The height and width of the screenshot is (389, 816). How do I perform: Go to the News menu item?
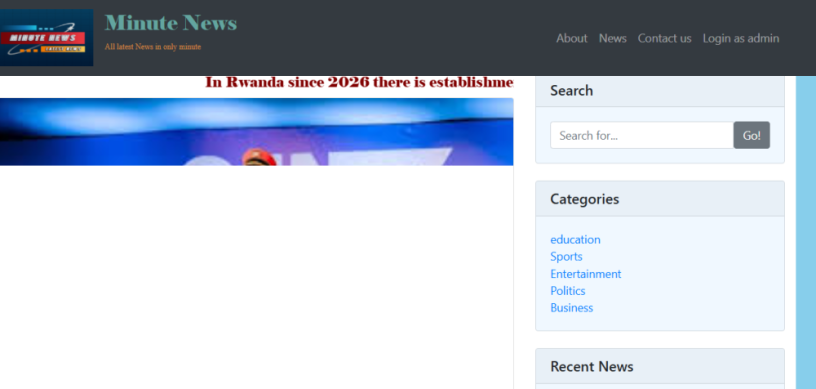click(x=613, y=38)
